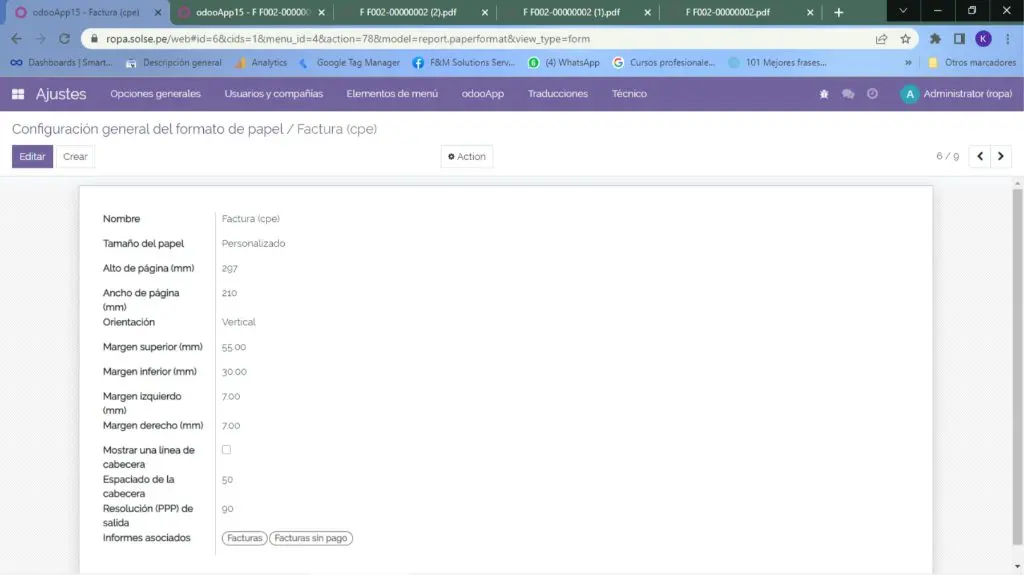Open the conversations chat icon
Image resolution: width=1024 pixels, height=575 pixels.
[x=848, y=94]
